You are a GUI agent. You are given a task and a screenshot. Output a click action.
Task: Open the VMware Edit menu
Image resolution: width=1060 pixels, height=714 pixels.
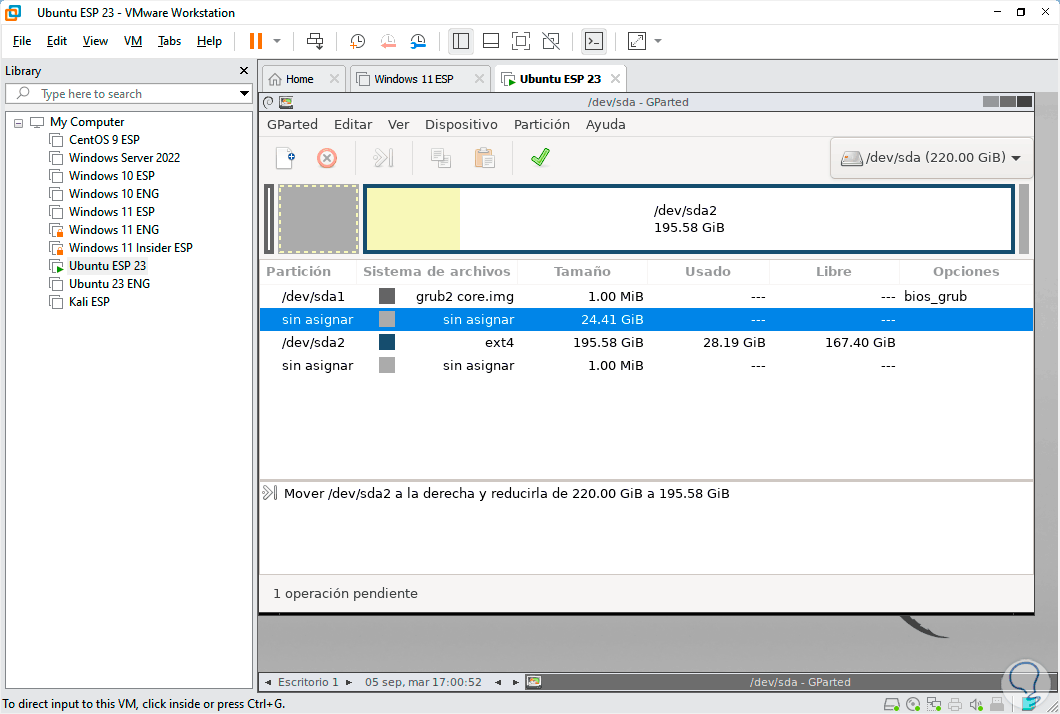click(x=57, y=41)
